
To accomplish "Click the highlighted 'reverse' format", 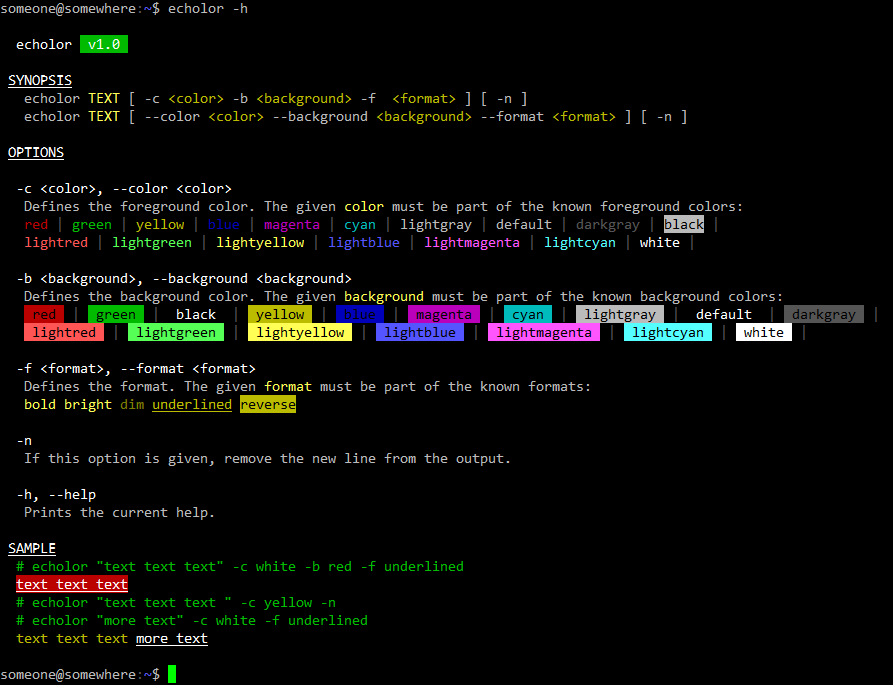I will [268, 404].
